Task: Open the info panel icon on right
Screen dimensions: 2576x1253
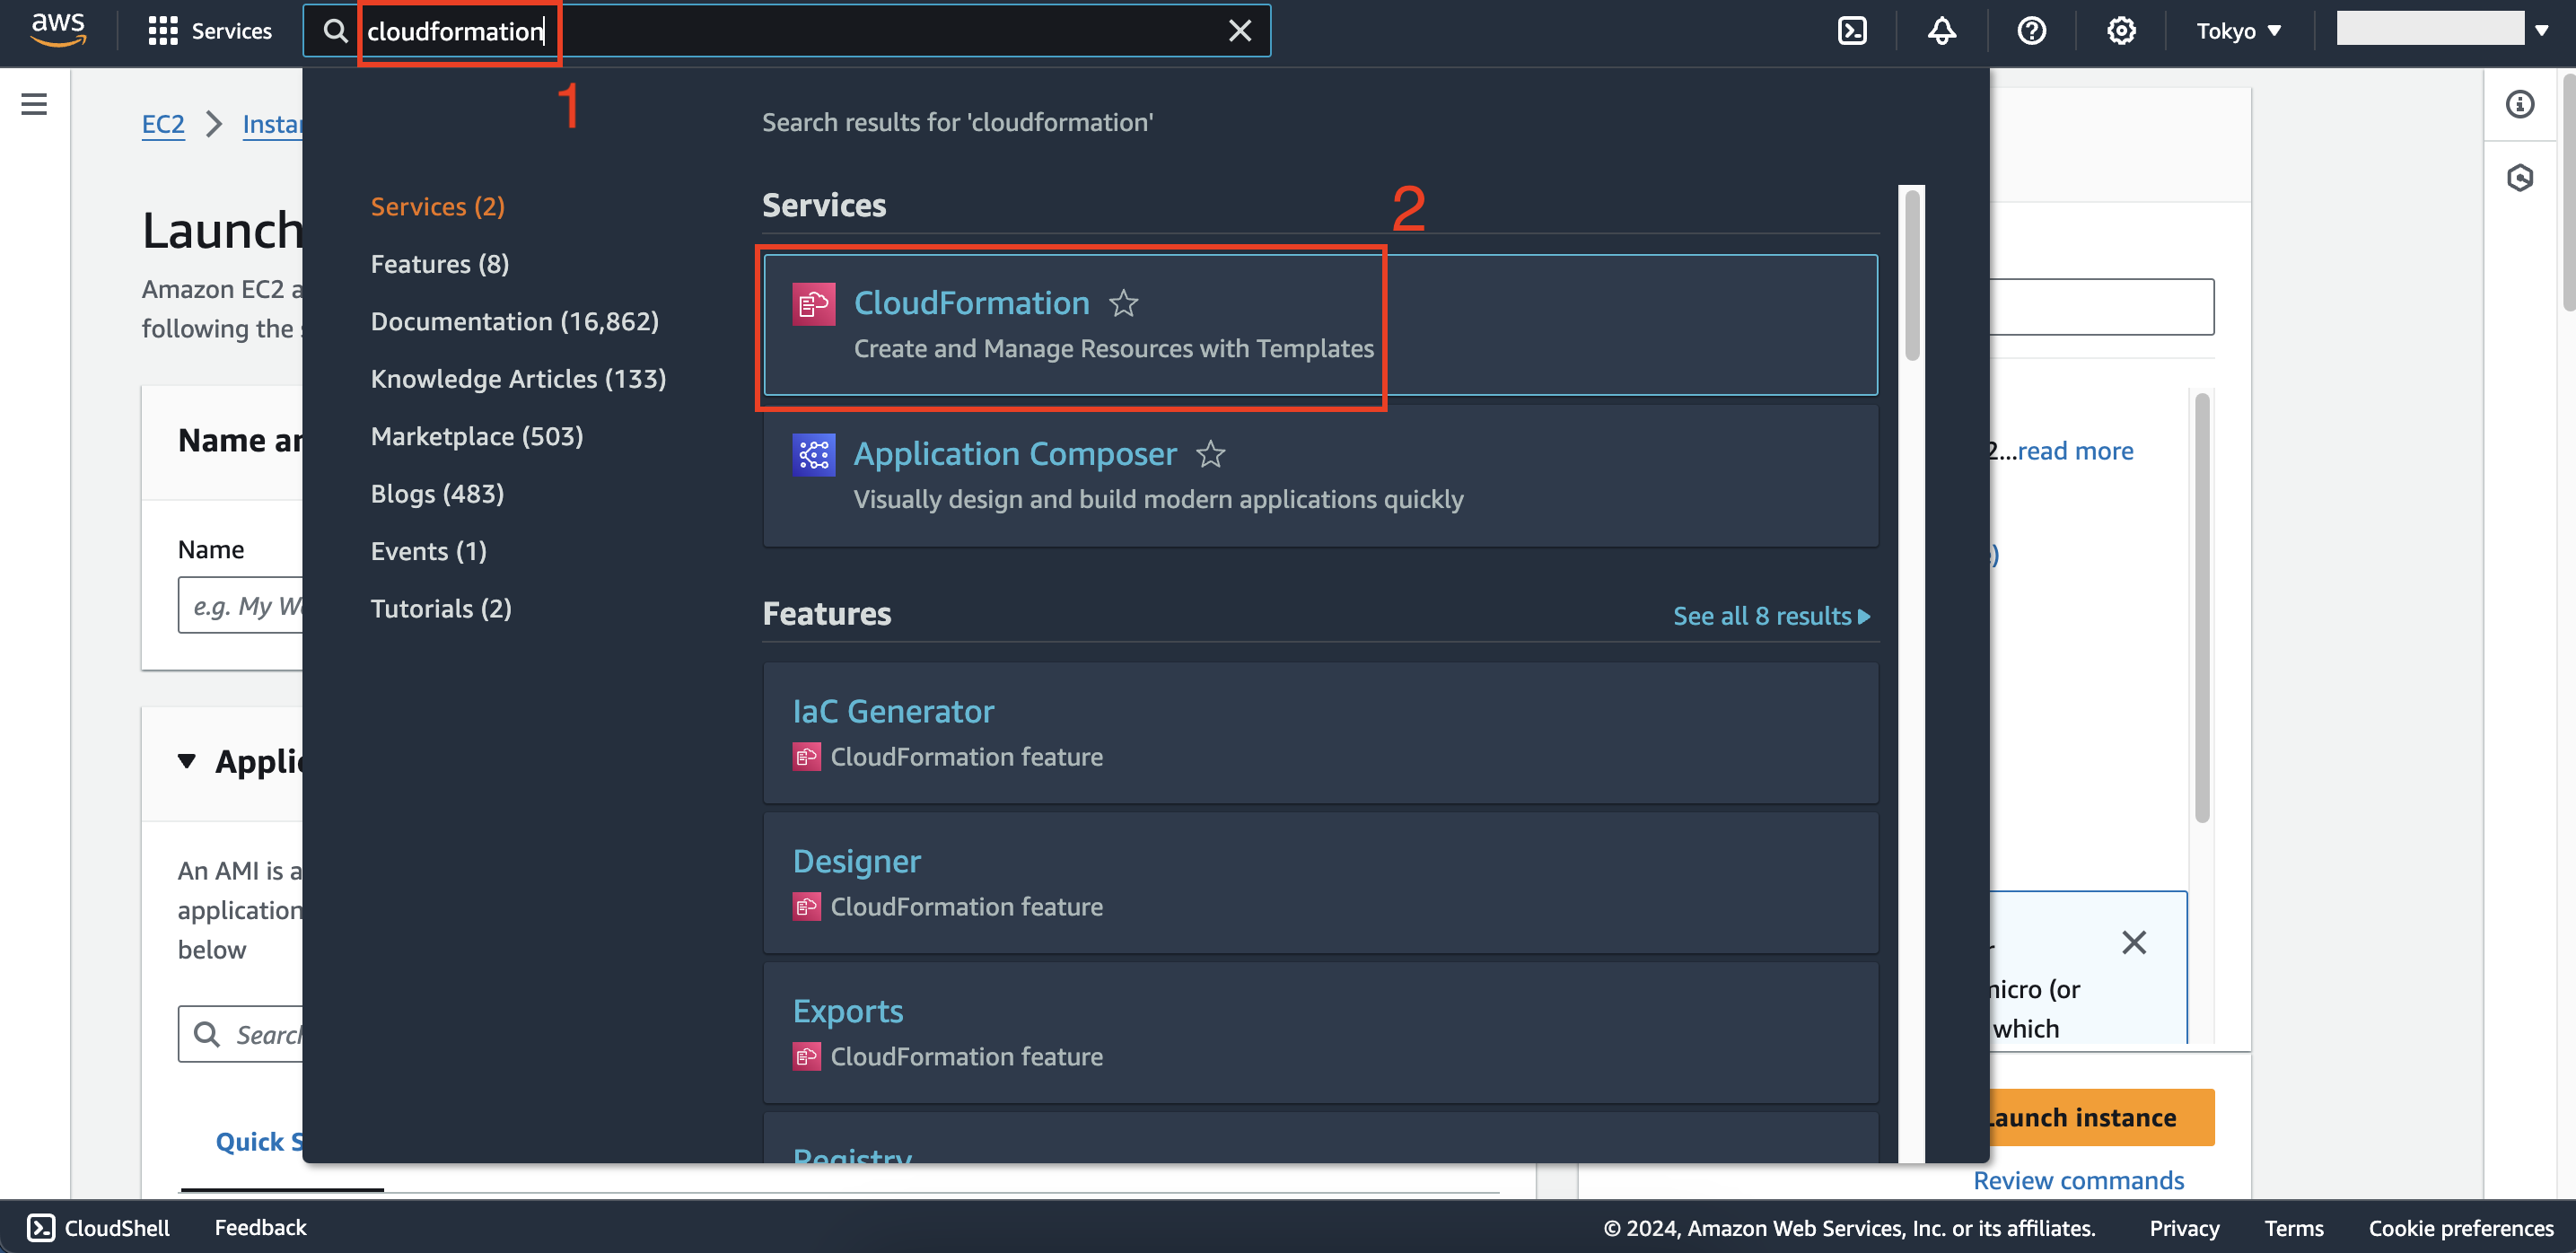Action: [x=2519, y=104]
